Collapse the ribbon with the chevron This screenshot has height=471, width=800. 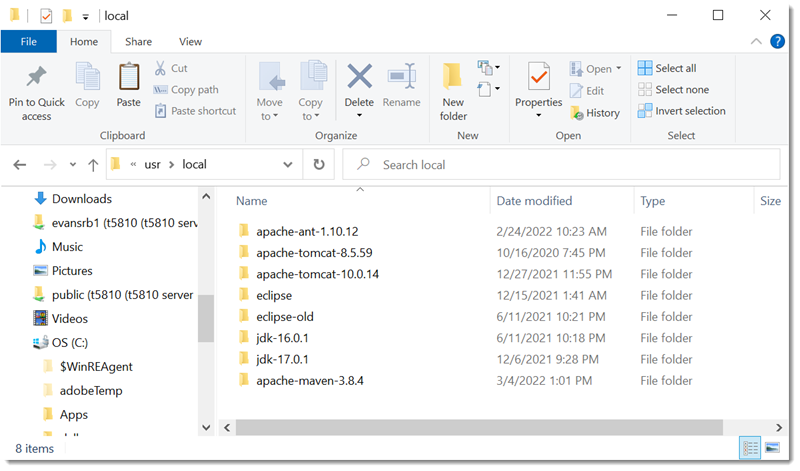click(x=756, y=41)
